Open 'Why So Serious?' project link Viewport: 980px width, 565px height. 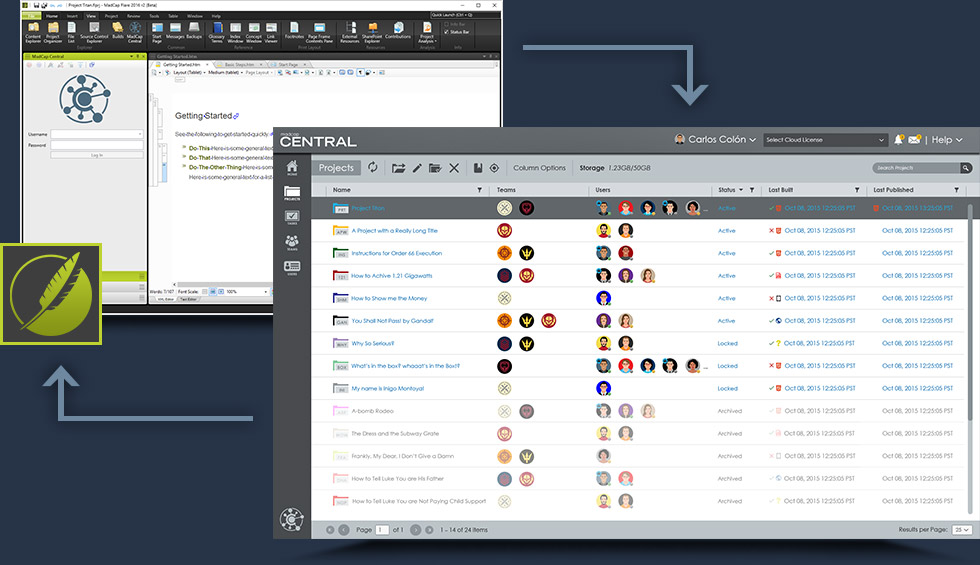tap(372, 343)
